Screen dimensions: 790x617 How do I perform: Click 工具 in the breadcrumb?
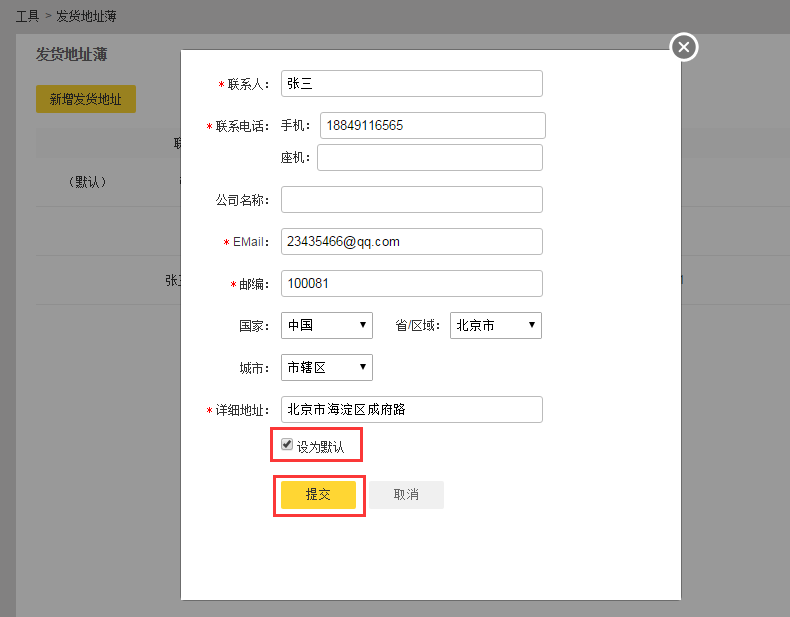pos(27,17)
